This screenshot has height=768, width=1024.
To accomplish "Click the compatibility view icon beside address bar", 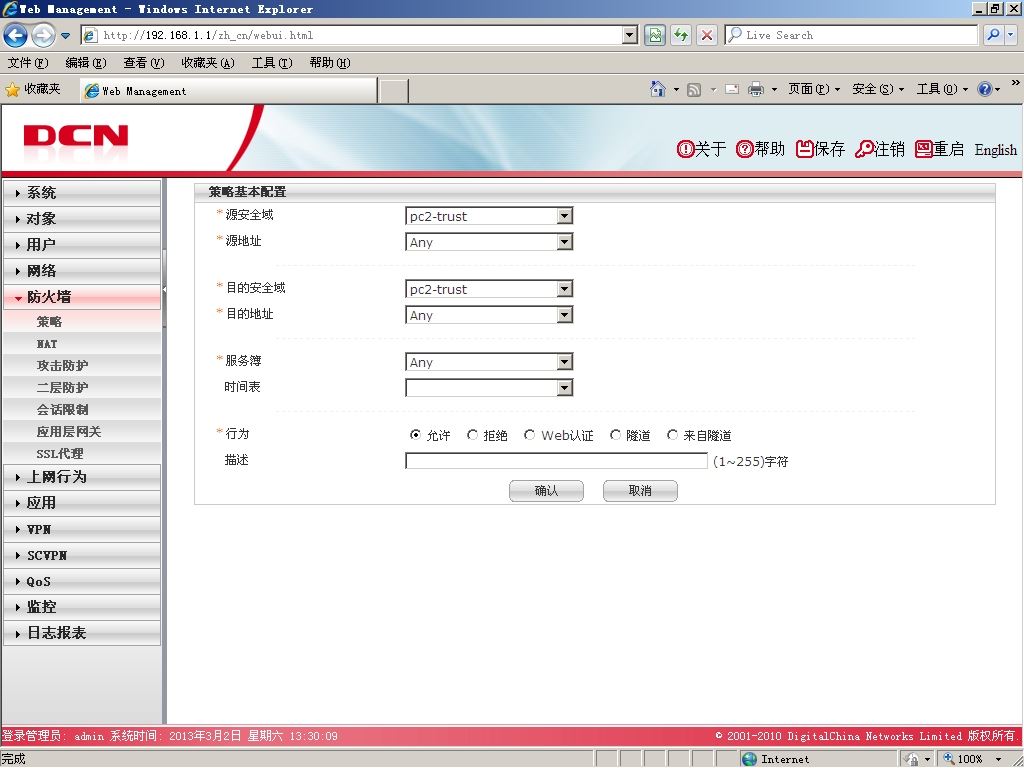I will (654, 35).
